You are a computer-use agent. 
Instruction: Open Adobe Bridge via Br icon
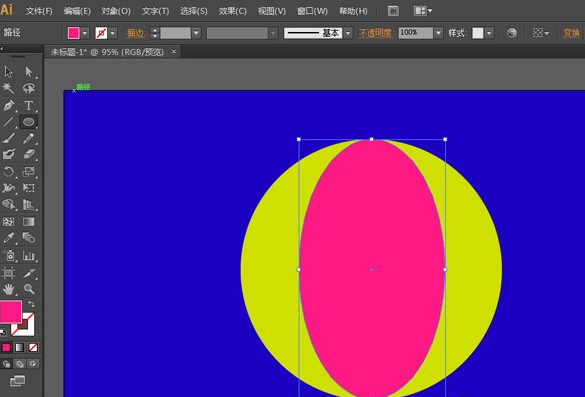[393, 11]
